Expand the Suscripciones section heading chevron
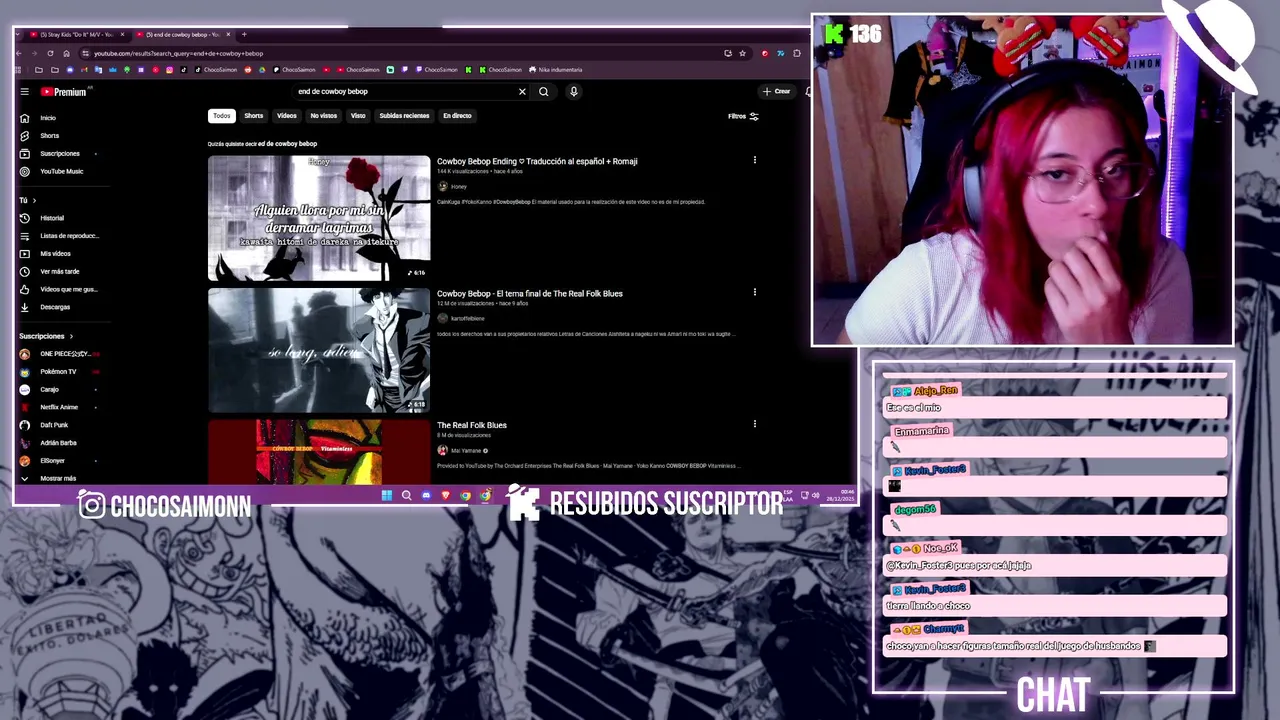 [71, 336]
